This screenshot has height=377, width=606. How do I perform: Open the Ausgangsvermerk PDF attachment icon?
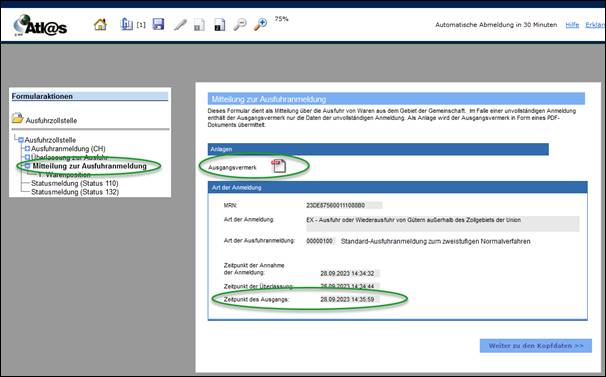click(279, 166)
